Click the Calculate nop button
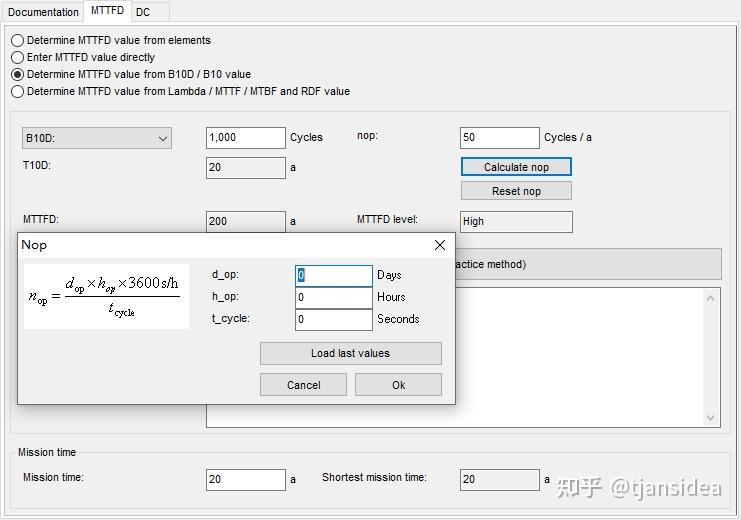Screen dimensions: 741x520 516,167
